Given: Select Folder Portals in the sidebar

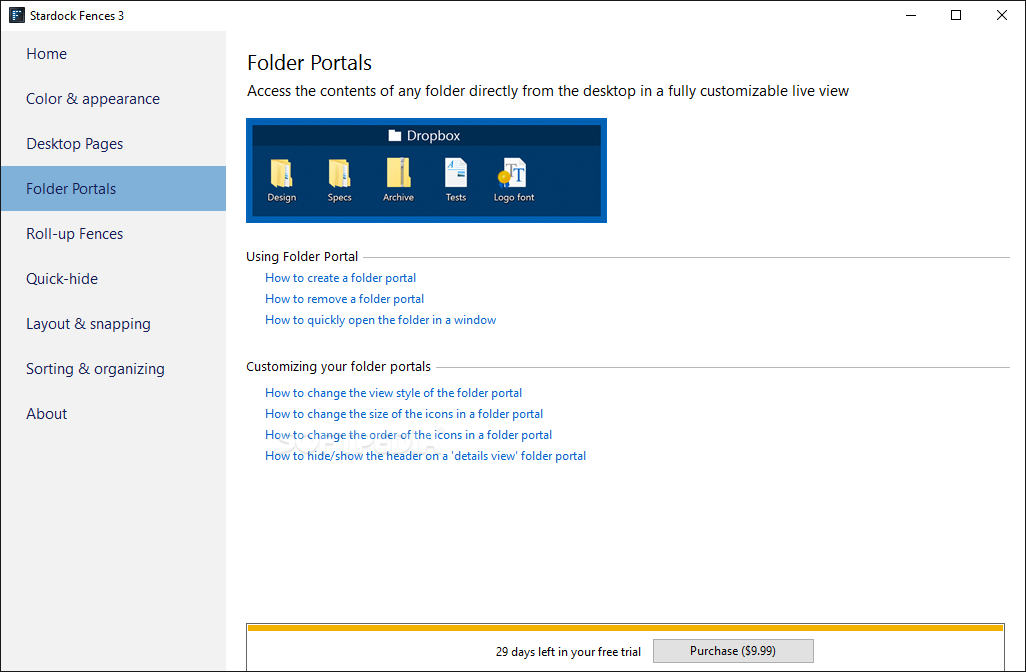Looking at the screenshot, I should click(x=114, y=188).
